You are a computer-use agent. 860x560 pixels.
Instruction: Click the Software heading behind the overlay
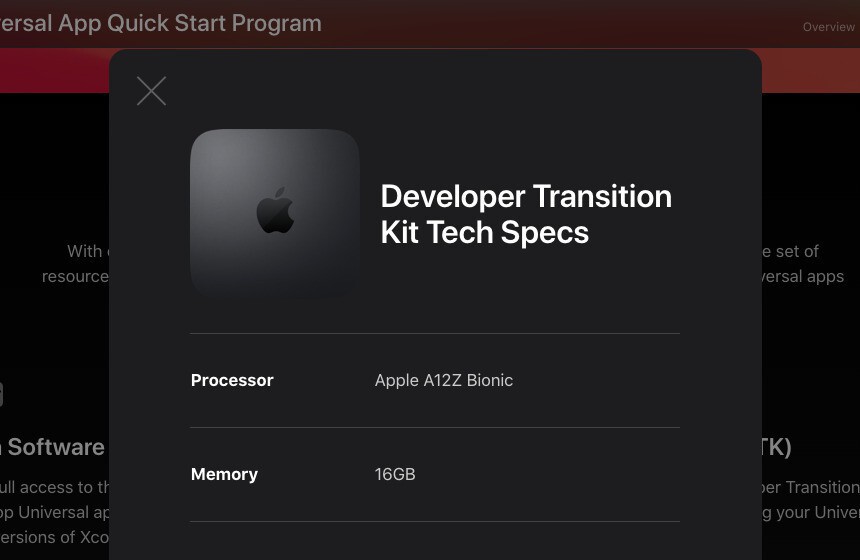(x=54, y=447)
